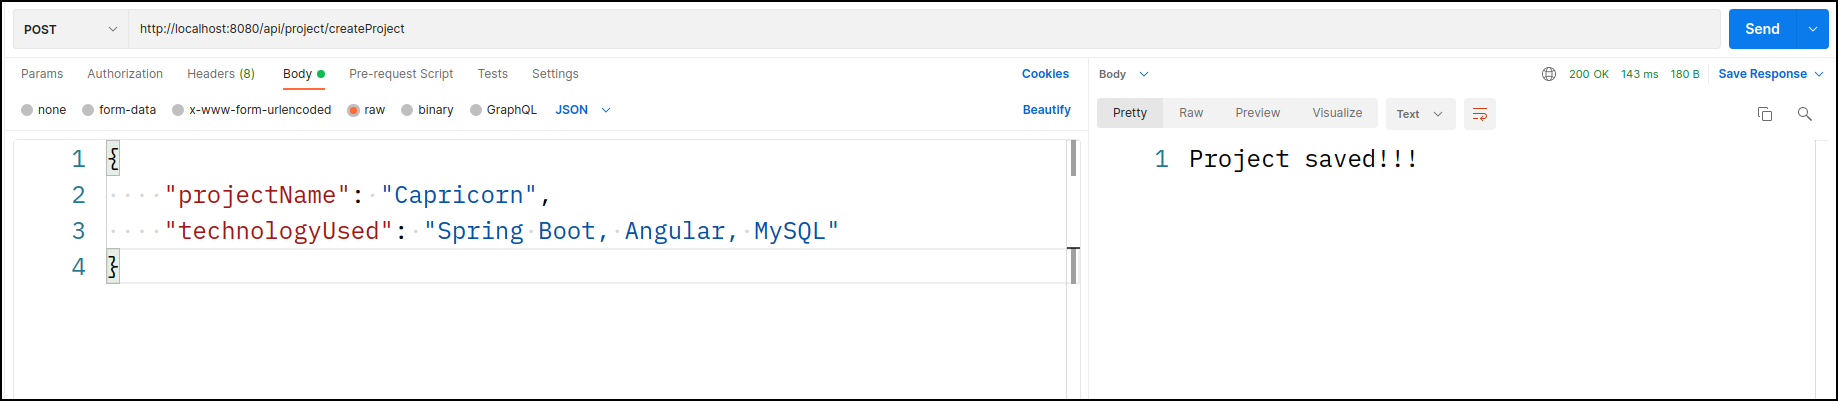The height and width of the screenshot is (401, 1838).
Task: Click the network globe icon
Action: pos(1549,74)
